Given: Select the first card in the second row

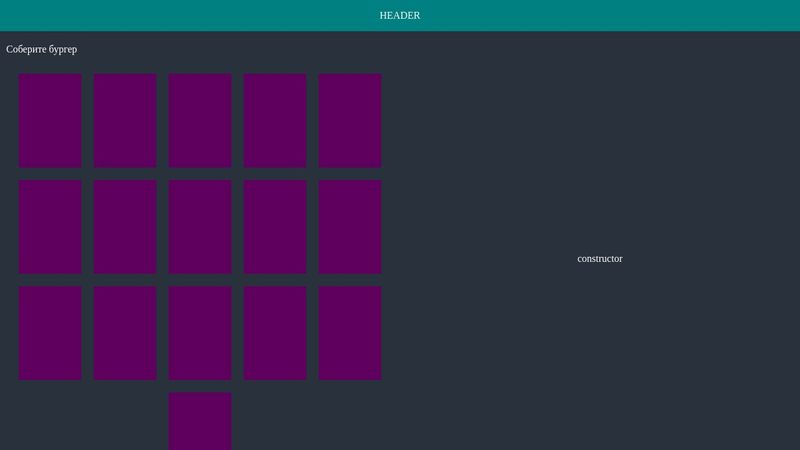Looking at the screenshot, I should pyautogui.click(x=50, y=226).
